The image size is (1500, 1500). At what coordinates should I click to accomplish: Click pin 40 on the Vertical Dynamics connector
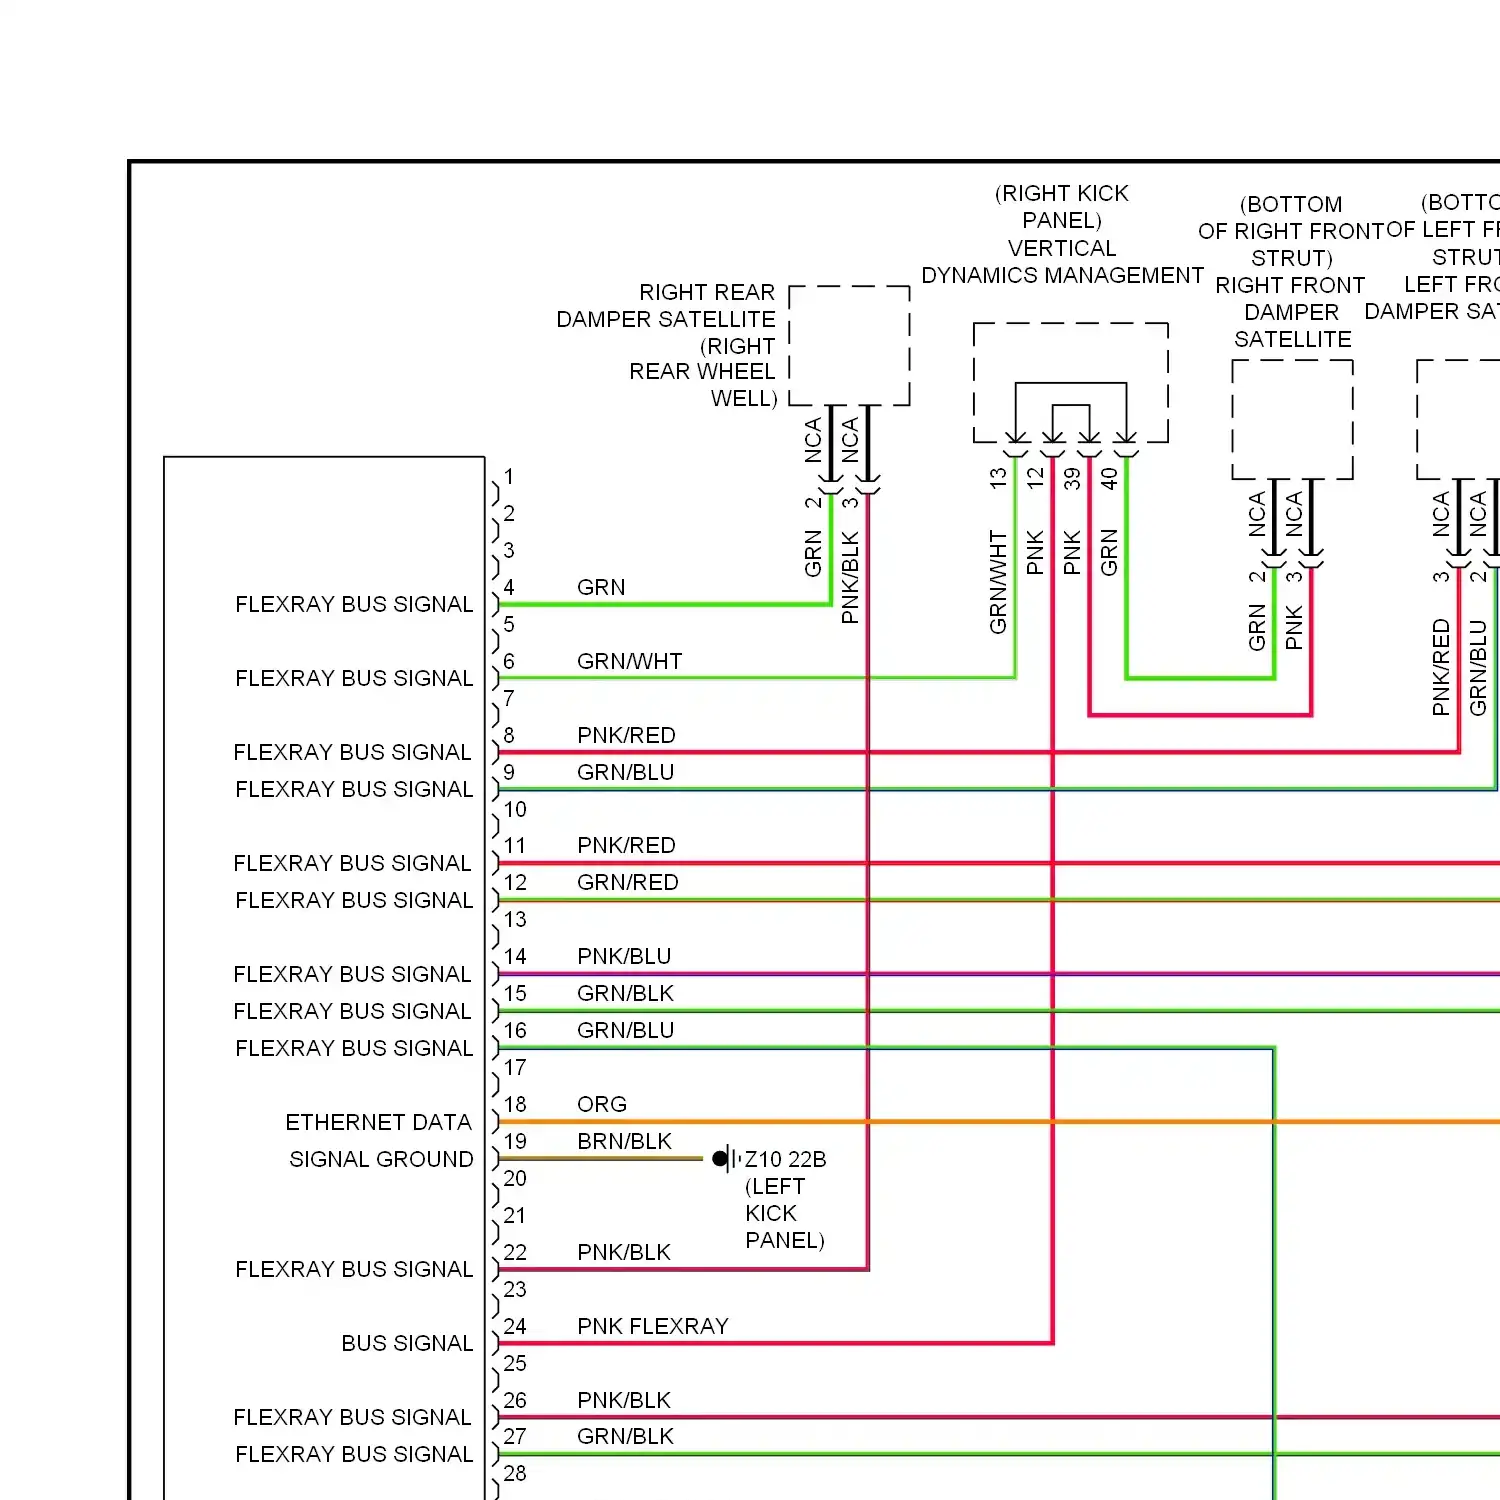pos(1109,478)
